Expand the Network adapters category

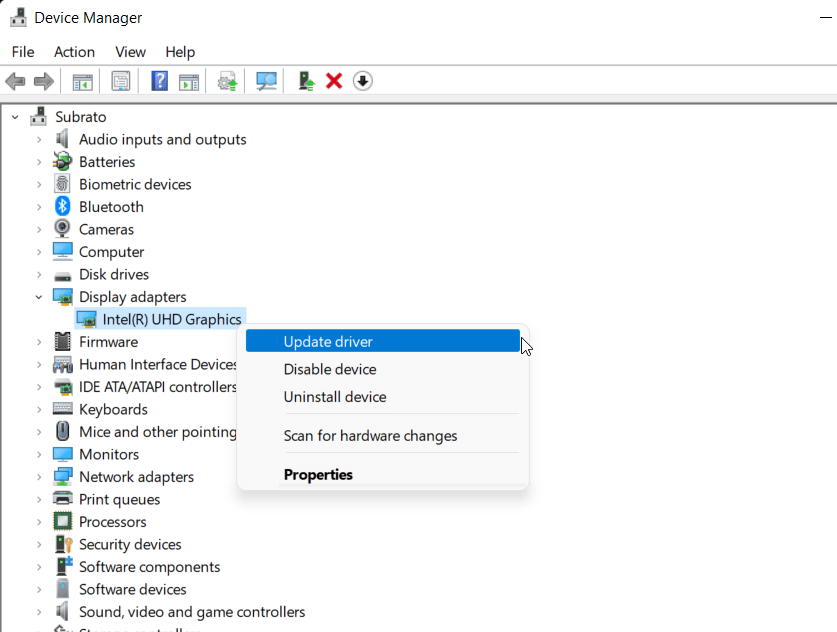click(x=39, y=477)
